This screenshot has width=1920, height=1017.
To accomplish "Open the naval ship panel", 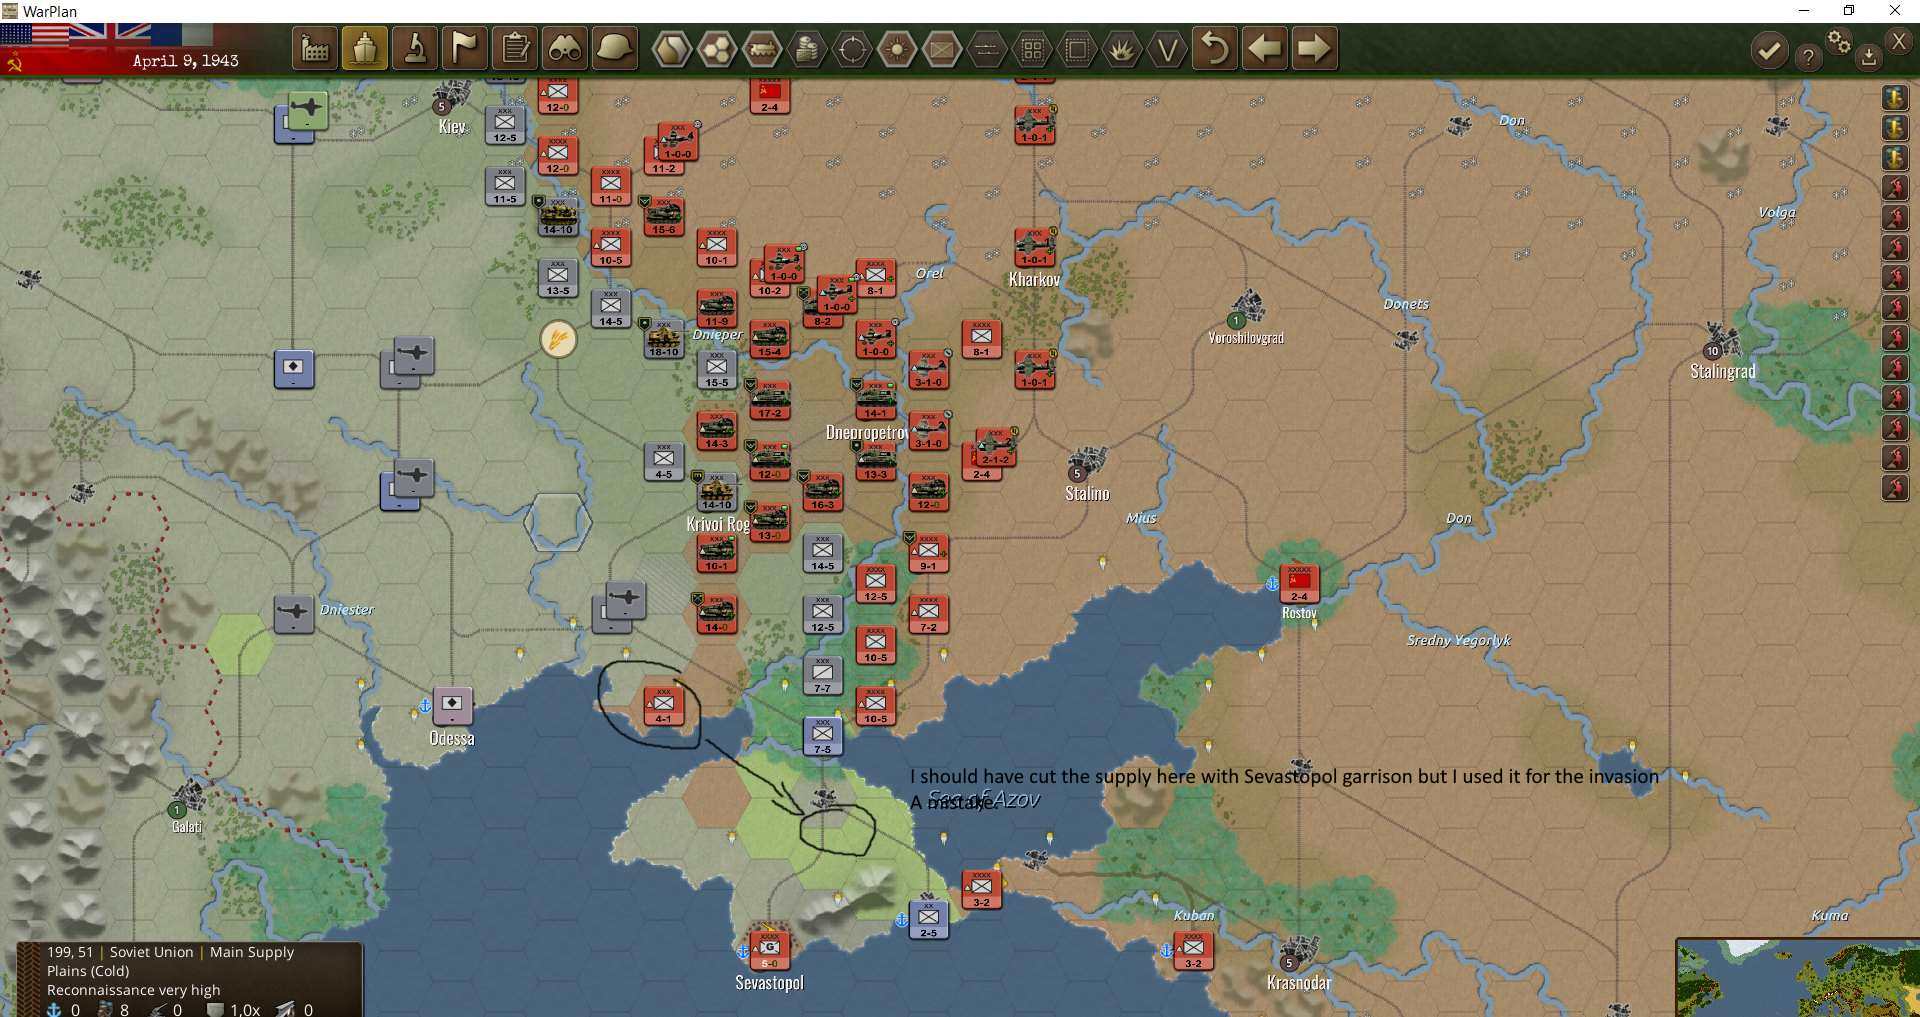I will point(365,48).
